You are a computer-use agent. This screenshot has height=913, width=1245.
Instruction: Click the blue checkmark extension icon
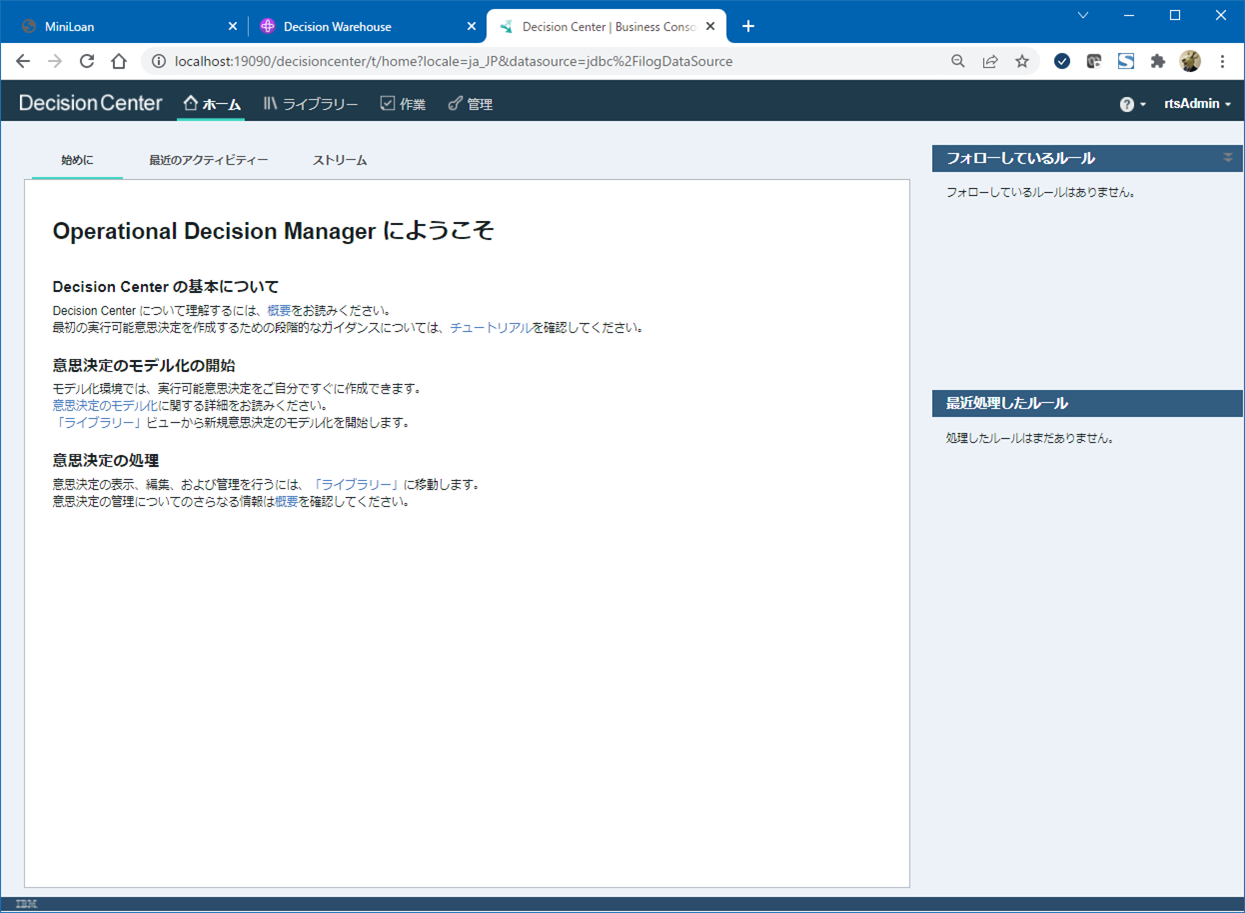coord(1062,61)
